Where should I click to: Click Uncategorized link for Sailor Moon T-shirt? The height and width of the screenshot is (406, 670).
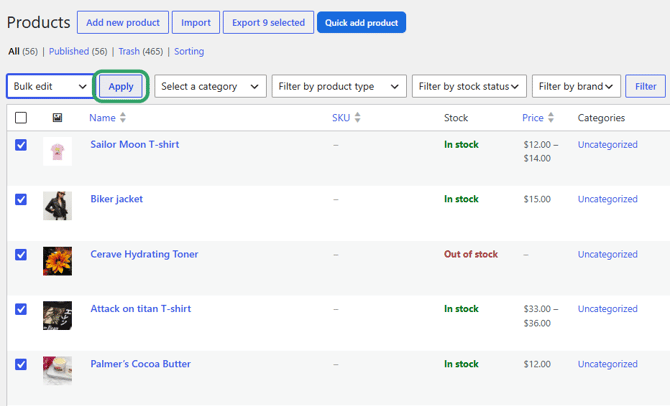608,144
